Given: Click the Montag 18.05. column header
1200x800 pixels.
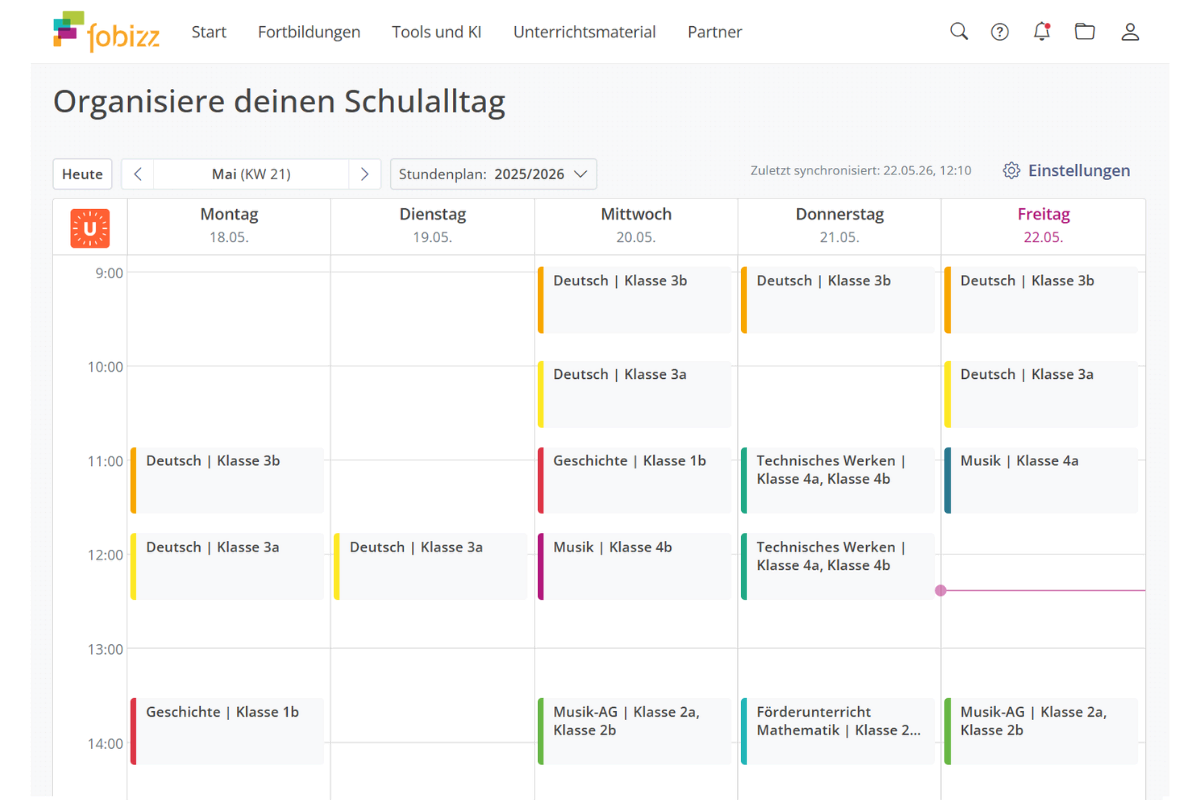Looking at the screenshot, I should [x=229, y=225].
